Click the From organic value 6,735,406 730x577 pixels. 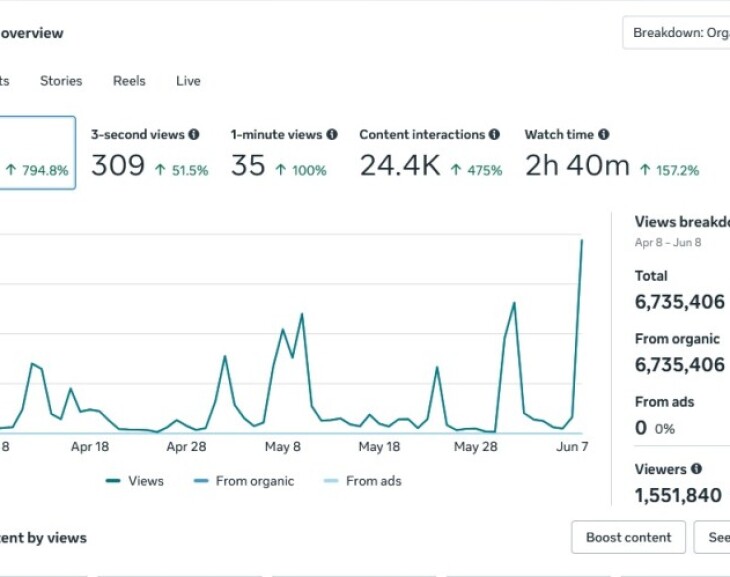tap(680, 365)
